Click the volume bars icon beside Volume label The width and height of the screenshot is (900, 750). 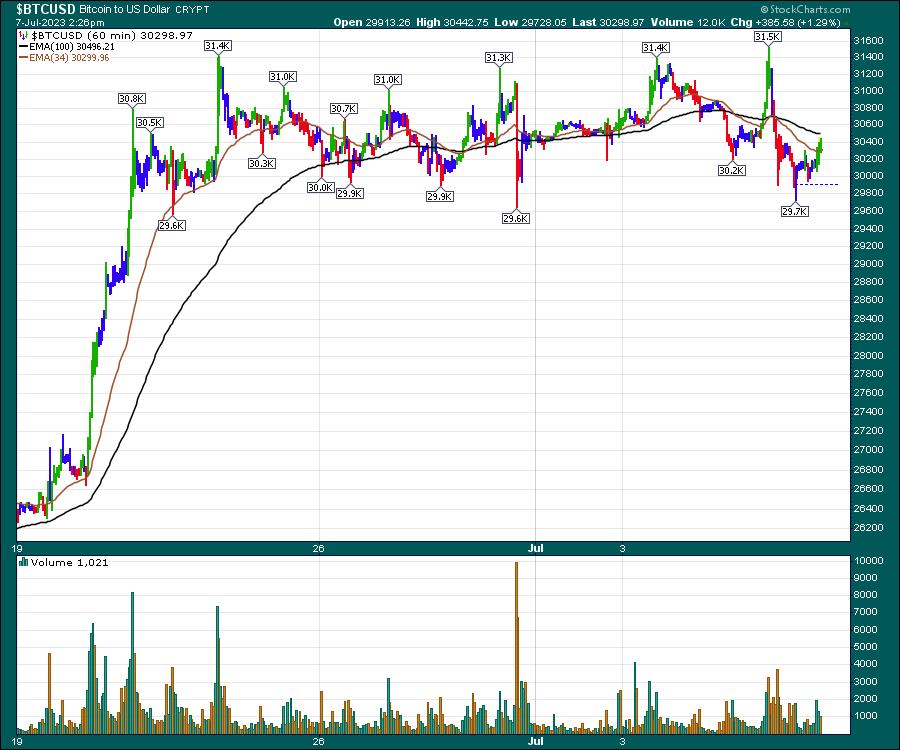(23, 563)
